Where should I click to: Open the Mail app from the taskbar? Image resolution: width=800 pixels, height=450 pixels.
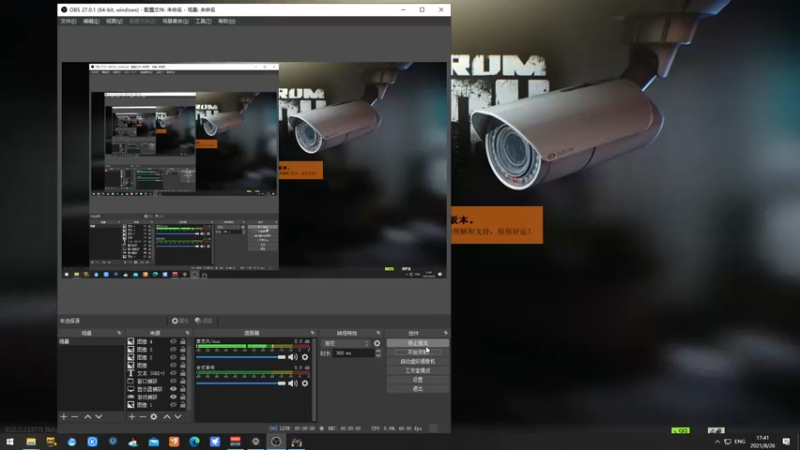[154, 442]
